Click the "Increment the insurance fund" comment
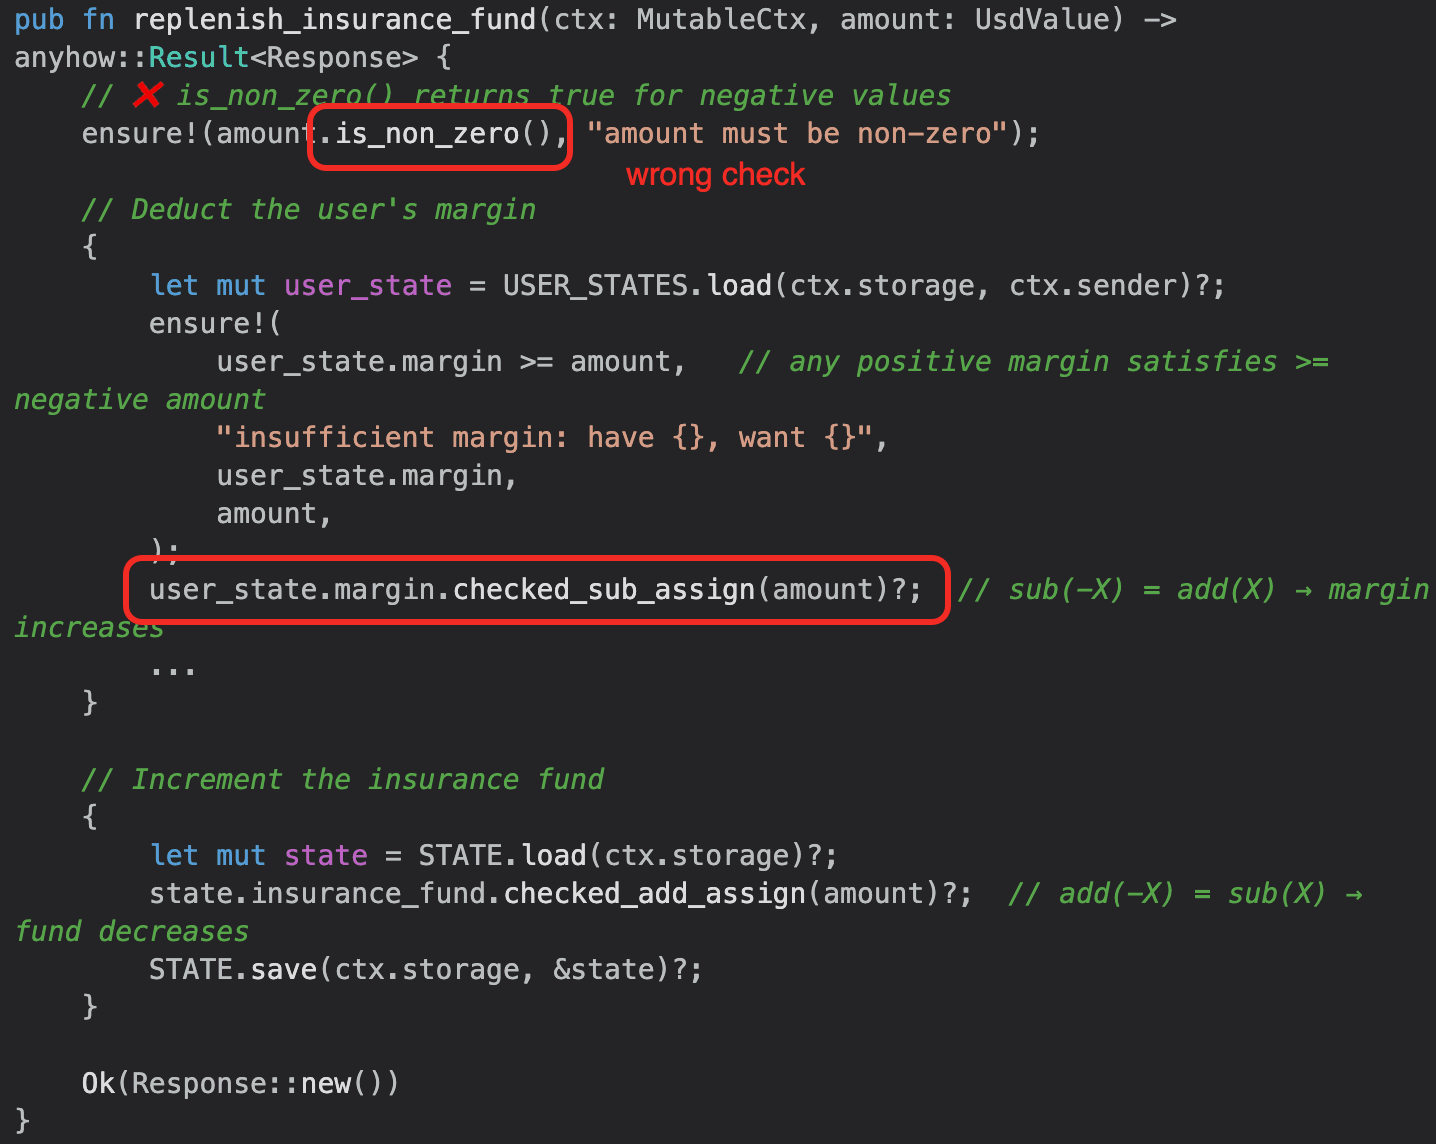 (343, 780)
